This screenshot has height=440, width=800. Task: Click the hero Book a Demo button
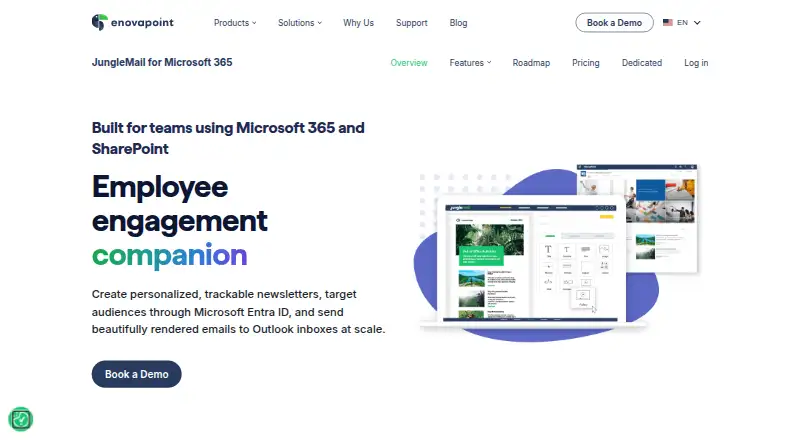[x=136, y=374]
